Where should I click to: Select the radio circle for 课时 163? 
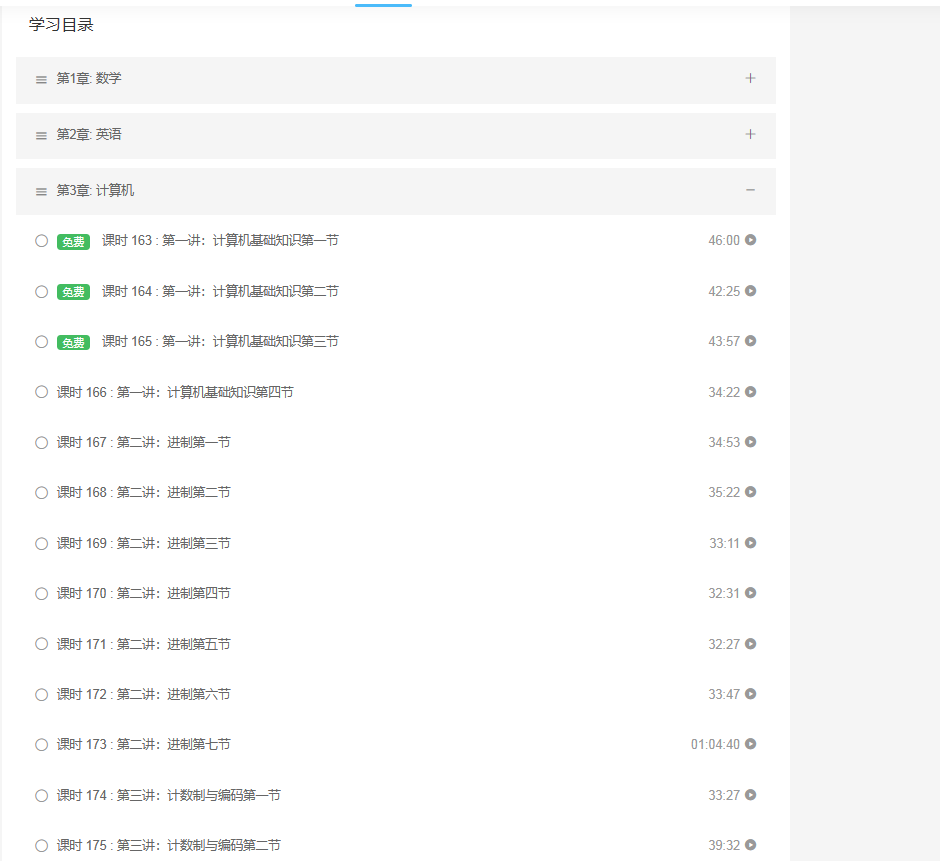tap(41, 241)
